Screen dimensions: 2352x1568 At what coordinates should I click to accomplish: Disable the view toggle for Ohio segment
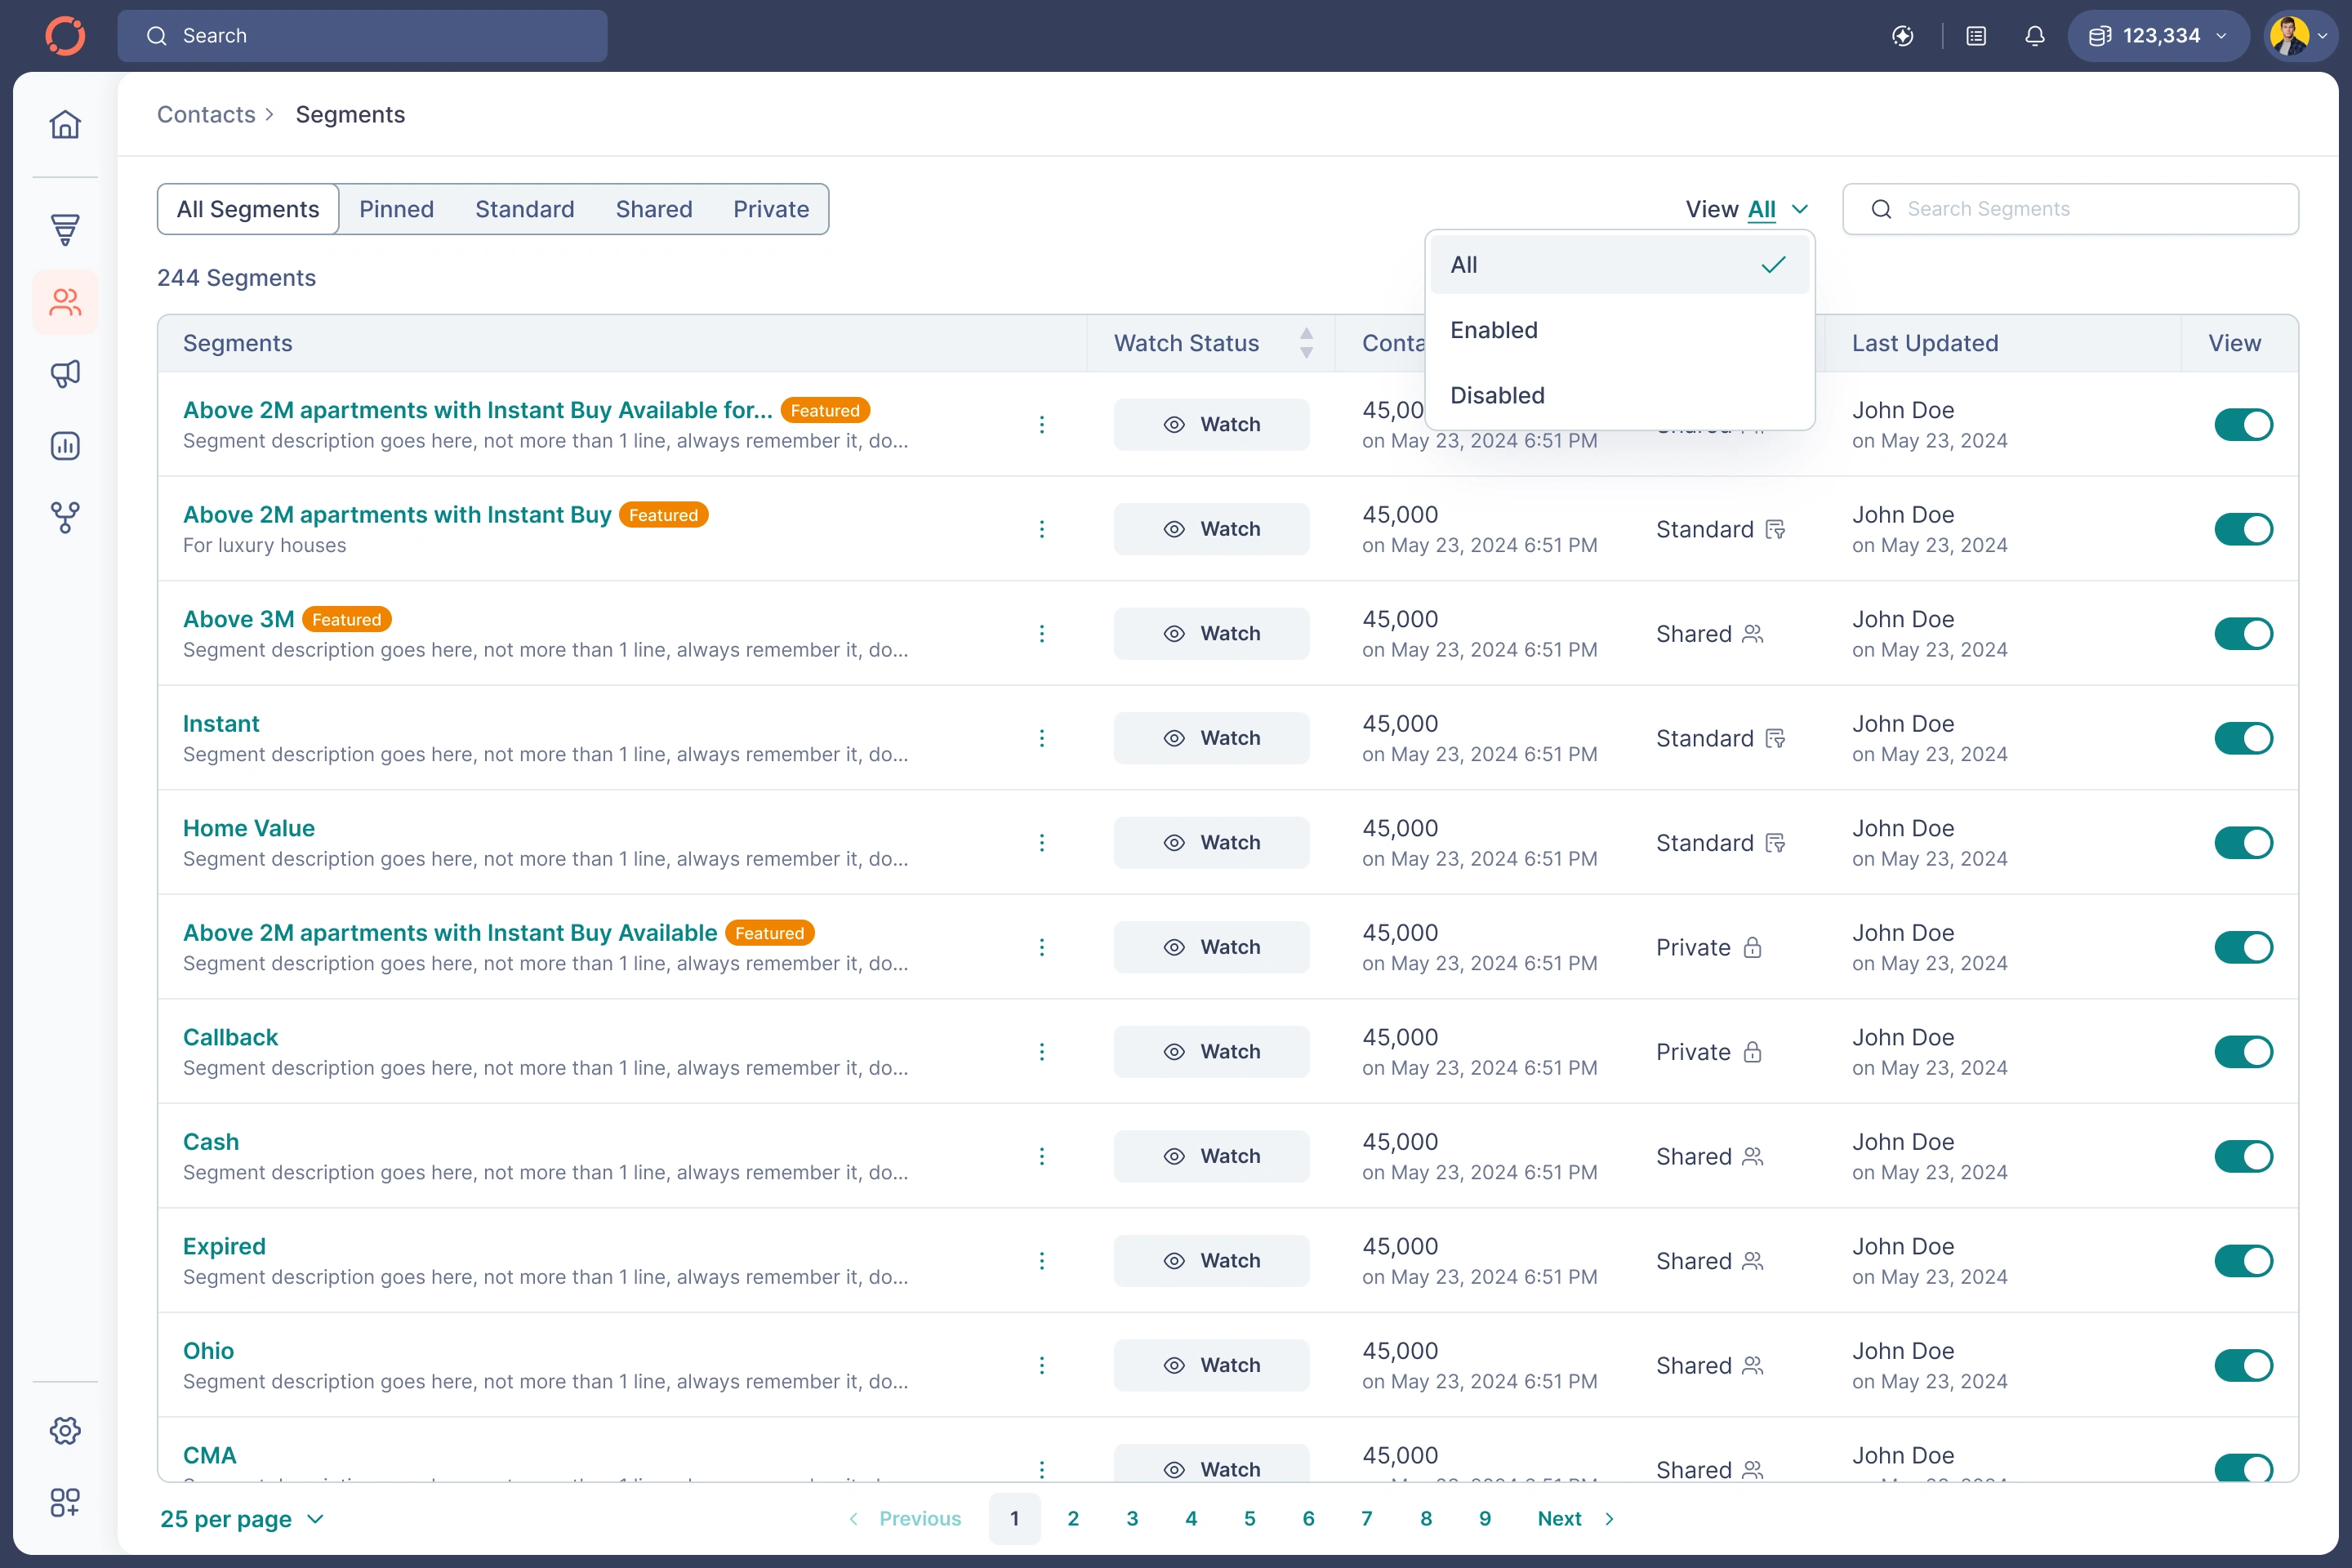click(2244, 1365)
